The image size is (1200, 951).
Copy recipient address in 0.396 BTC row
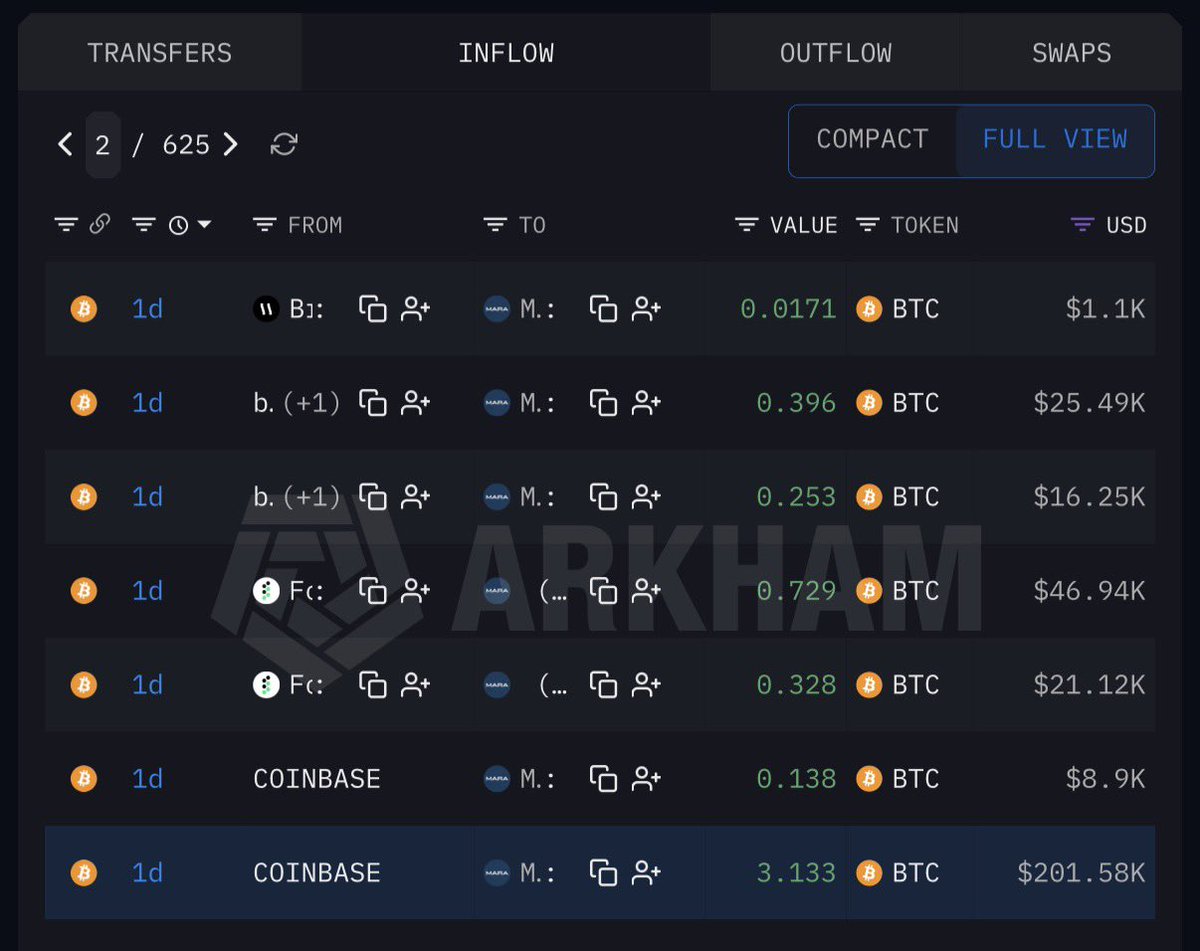pyautogui.click(x=604, y=403)
